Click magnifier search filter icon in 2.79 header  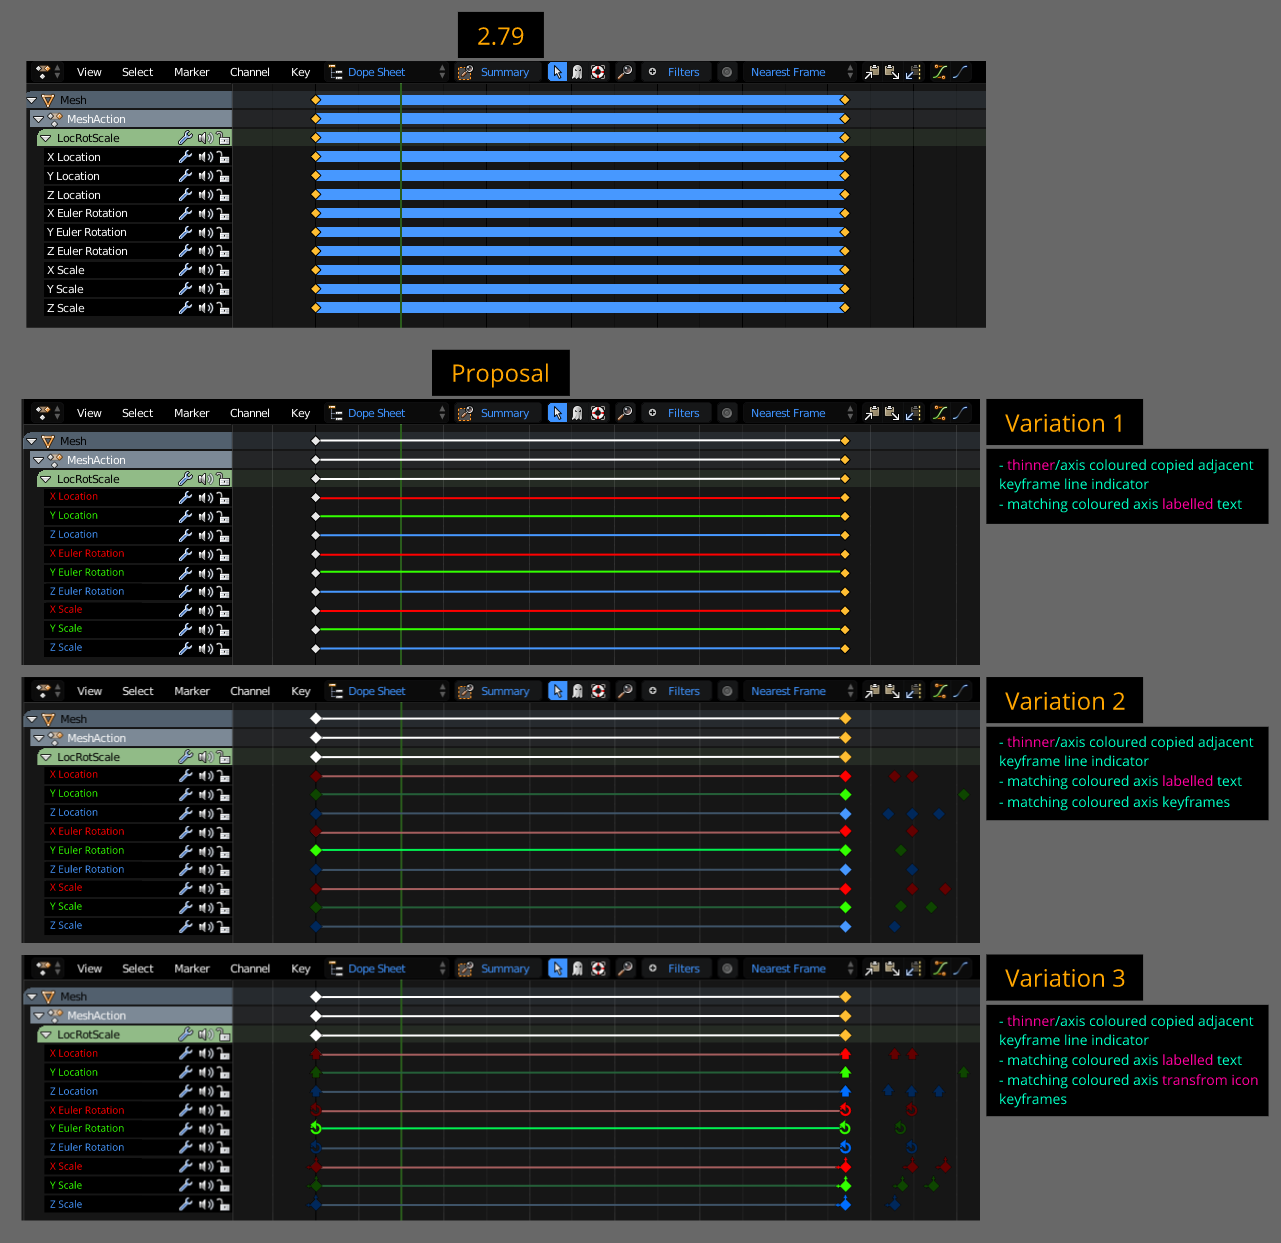pos(625,72)
